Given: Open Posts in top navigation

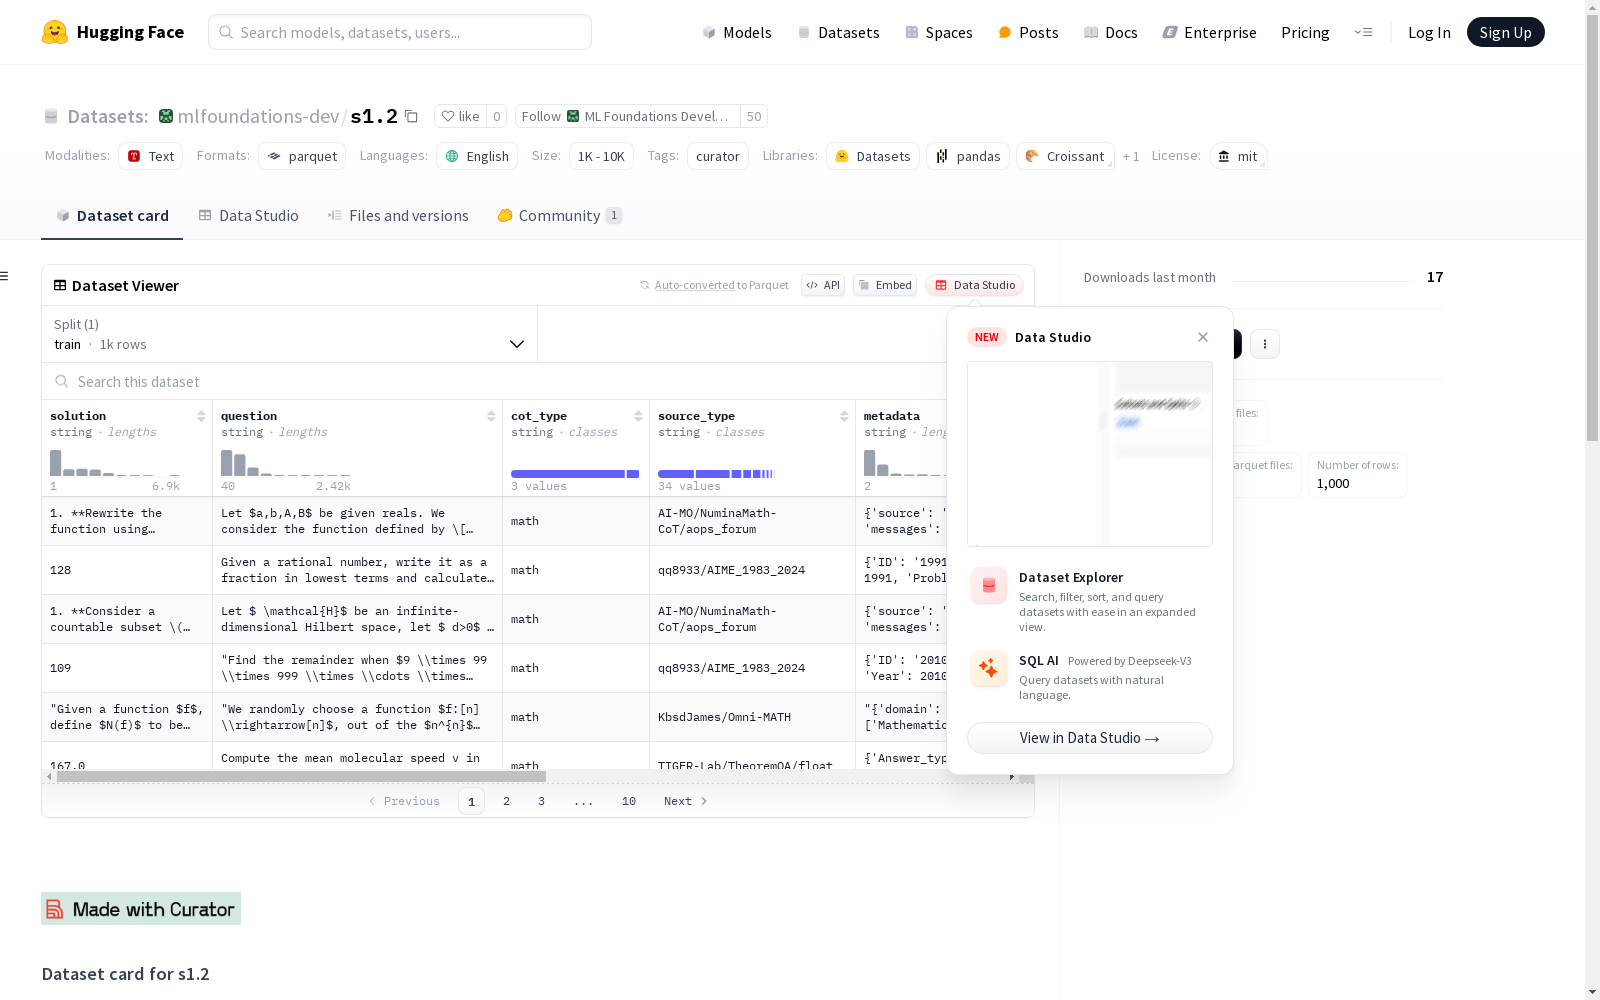Looking at the screenshot, I should click(1028, 32).
